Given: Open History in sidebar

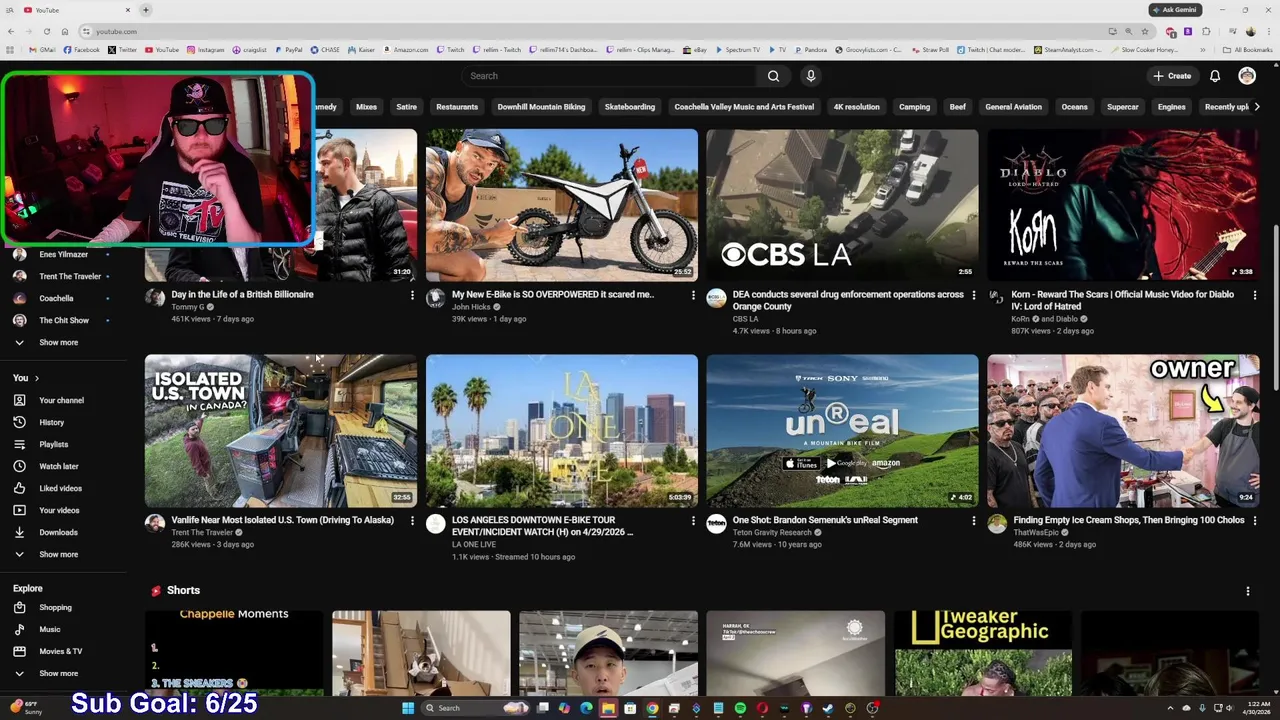Looking at the screenshot, I should (51, 422).
